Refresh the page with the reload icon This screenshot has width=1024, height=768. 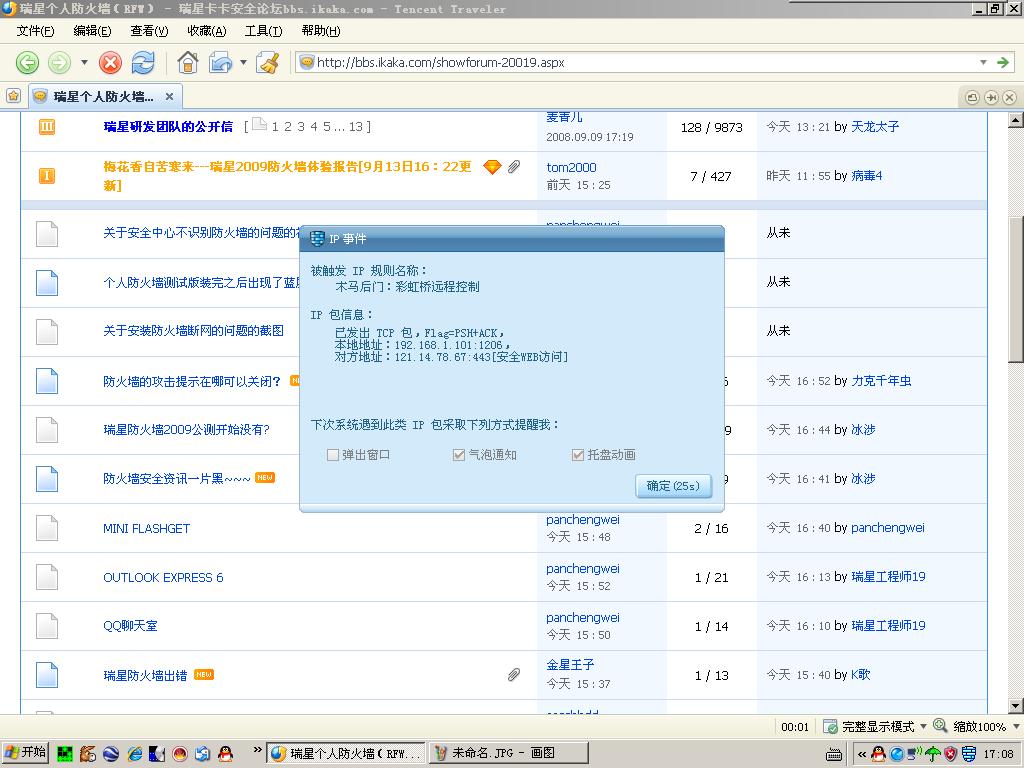click(143, 63)
